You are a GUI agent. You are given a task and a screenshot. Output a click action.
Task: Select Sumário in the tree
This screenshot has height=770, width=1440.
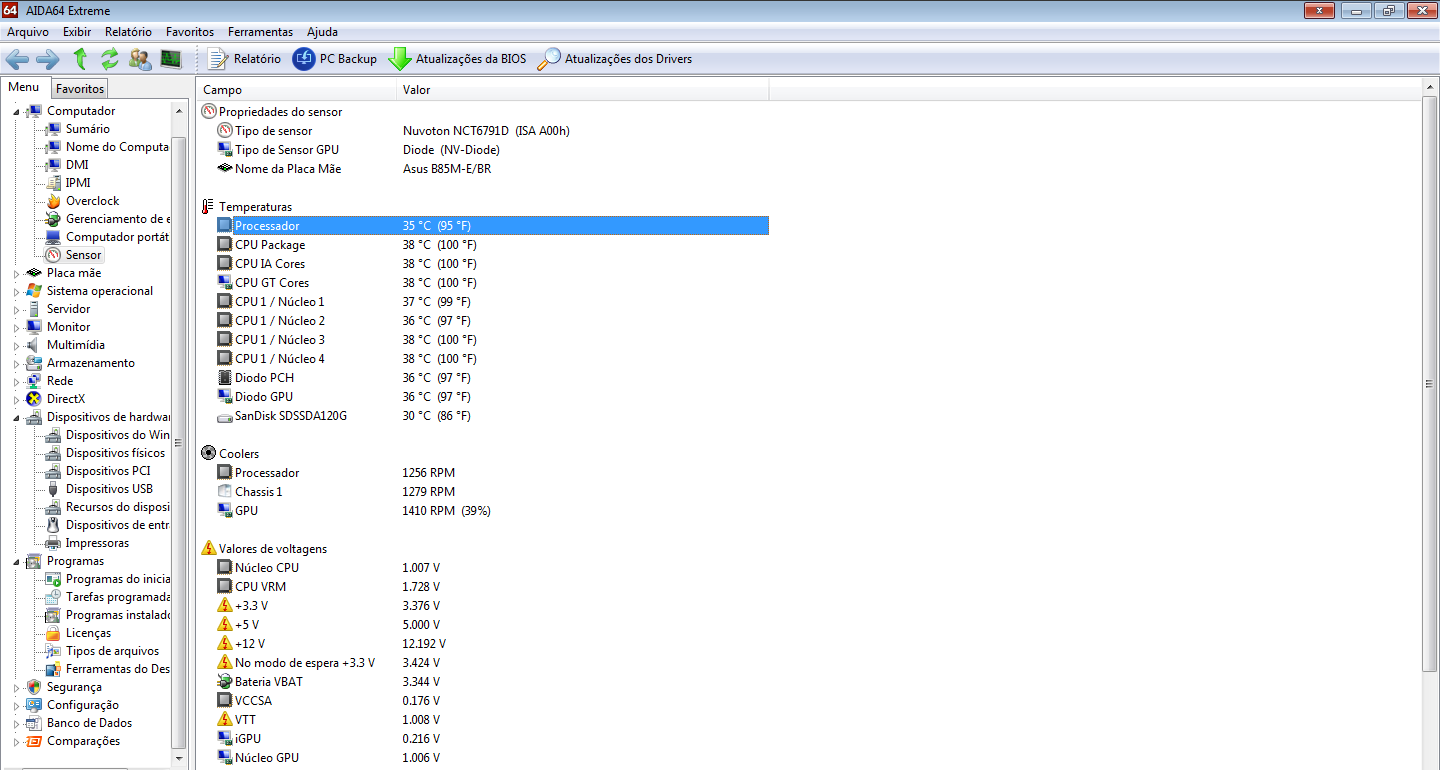point(88,129)
